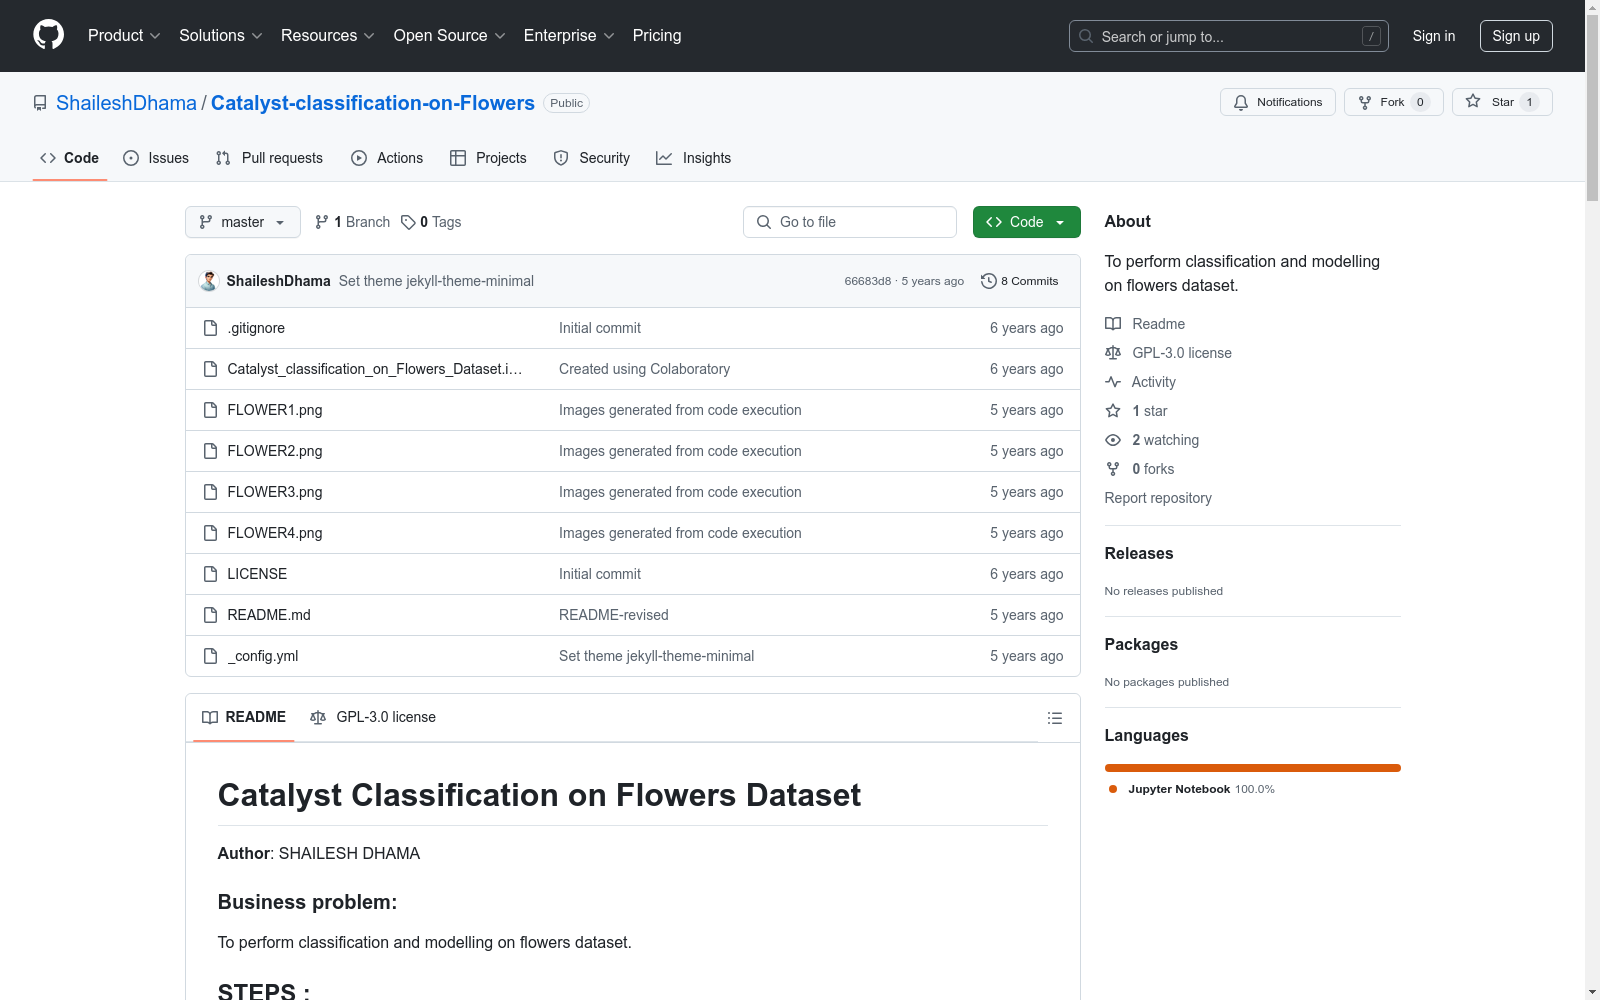
Task: Switch to the Pull requests tab
Action: coord(269,158)
